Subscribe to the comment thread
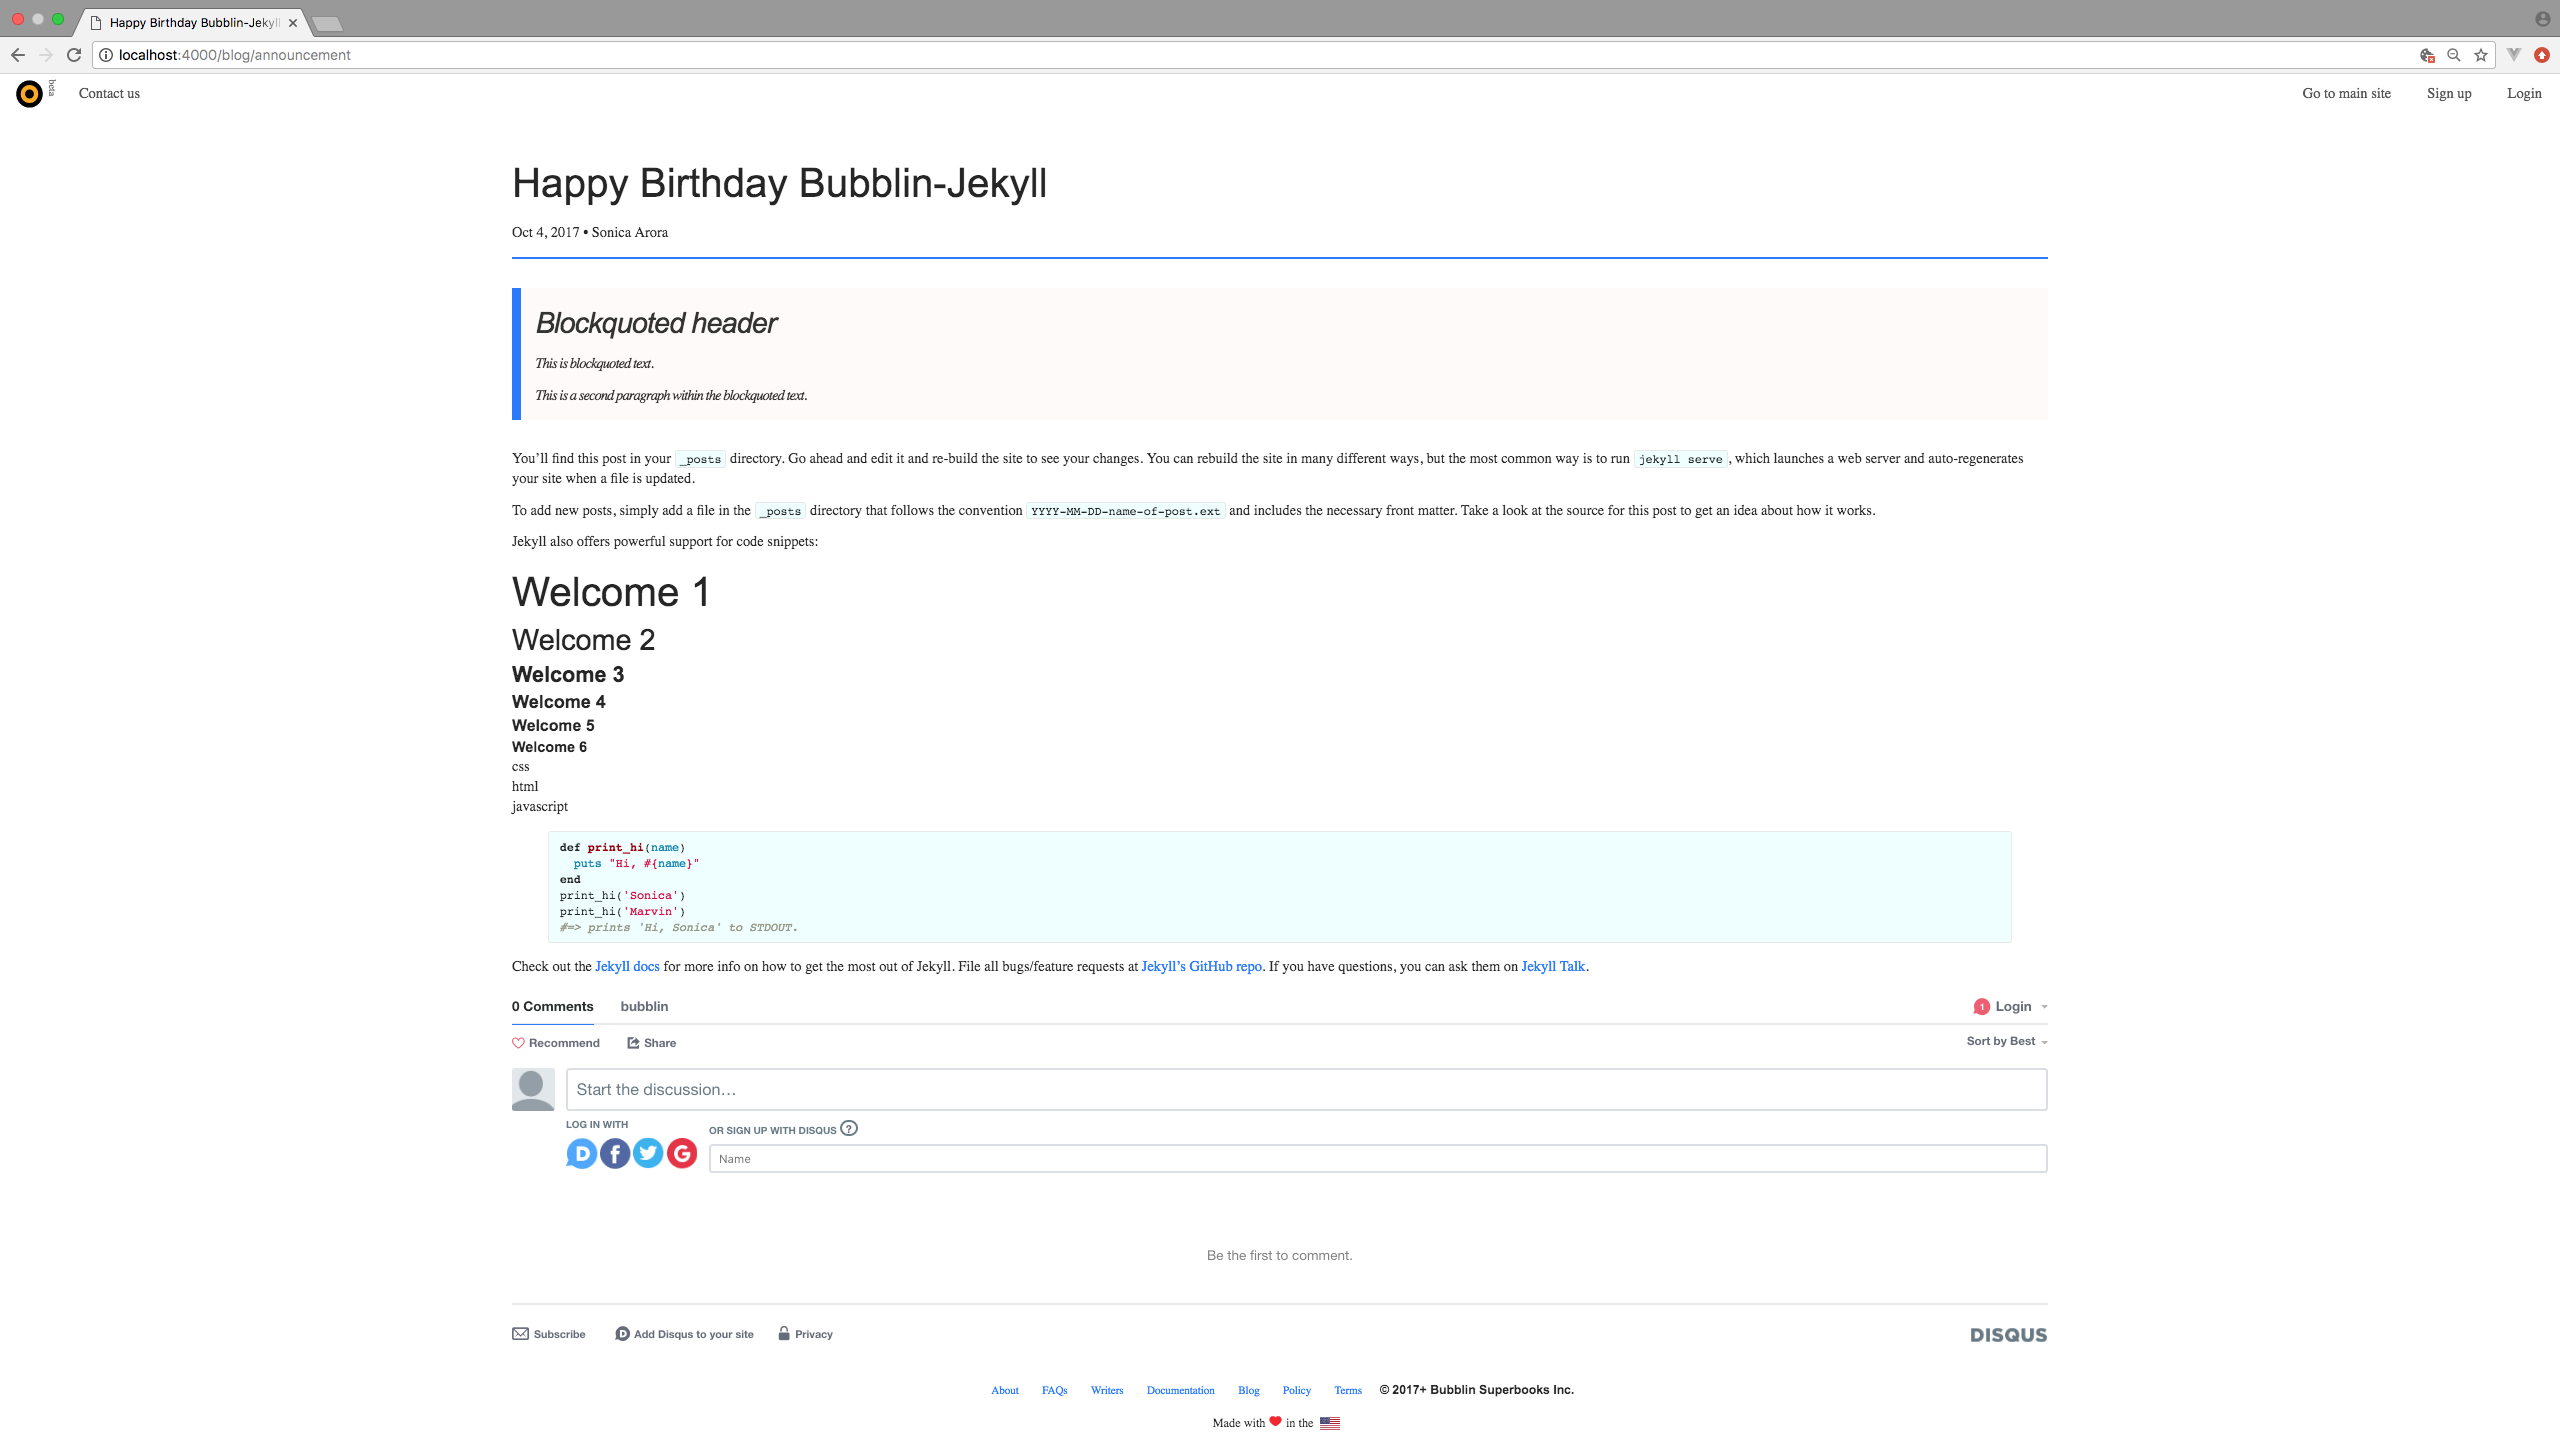Image resolution: width=2560 pixels, height=1440 pixels. coord(549,1334)
